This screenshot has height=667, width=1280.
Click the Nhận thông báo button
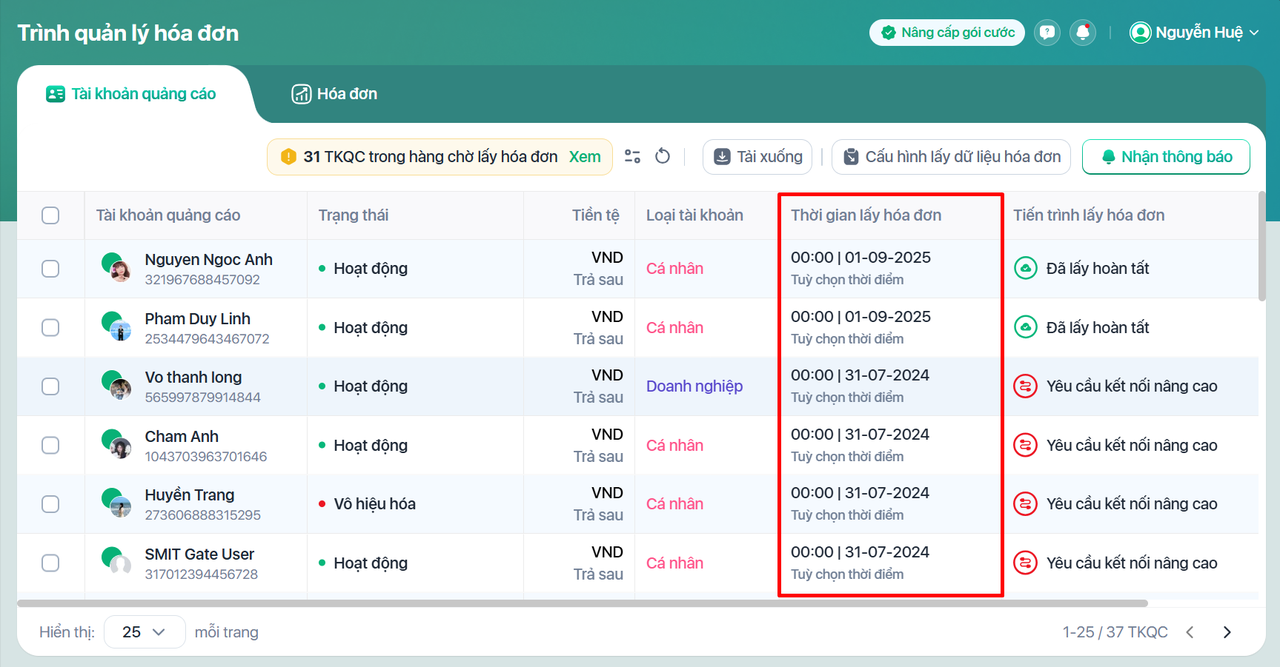(x=1166, y=157)
